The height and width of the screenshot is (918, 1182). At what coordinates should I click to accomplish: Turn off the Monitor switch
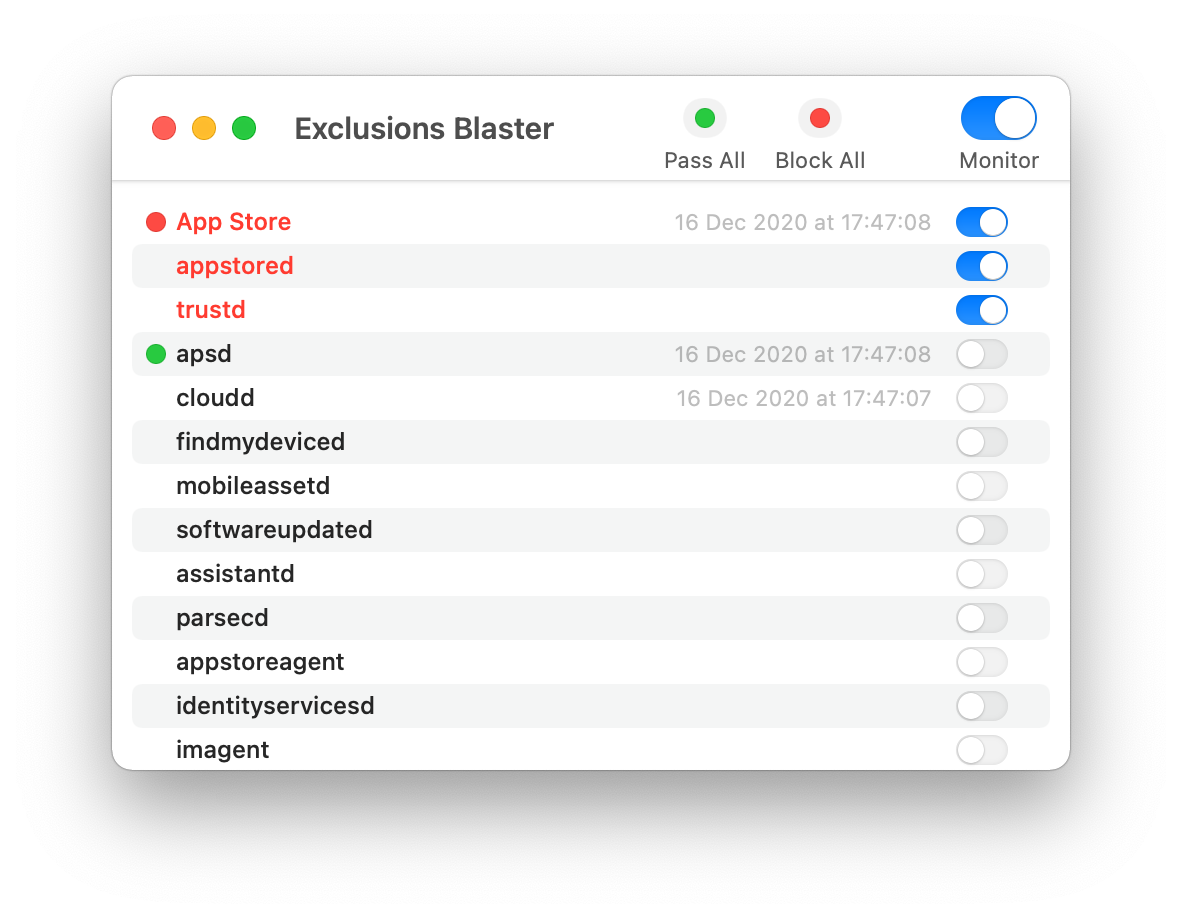[x=998, y=118]
